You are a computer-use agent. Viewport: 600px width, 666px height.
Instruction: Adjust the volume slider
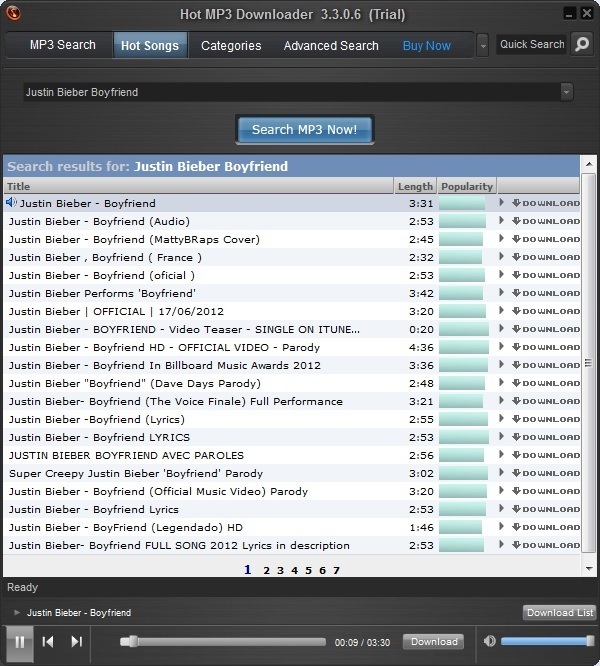(x=548, y=641)
